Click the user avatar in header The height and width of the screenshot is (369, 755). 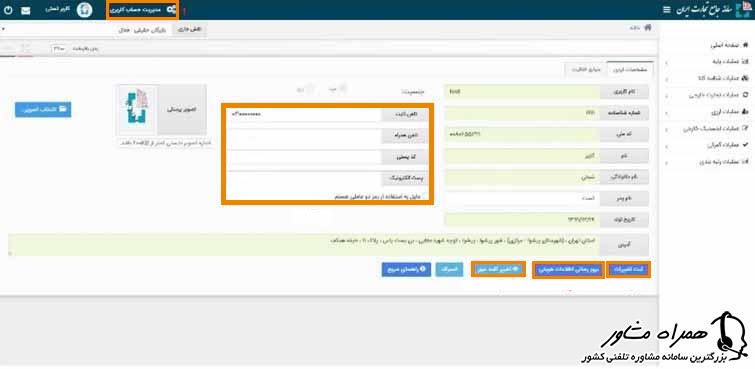[85, 10]
